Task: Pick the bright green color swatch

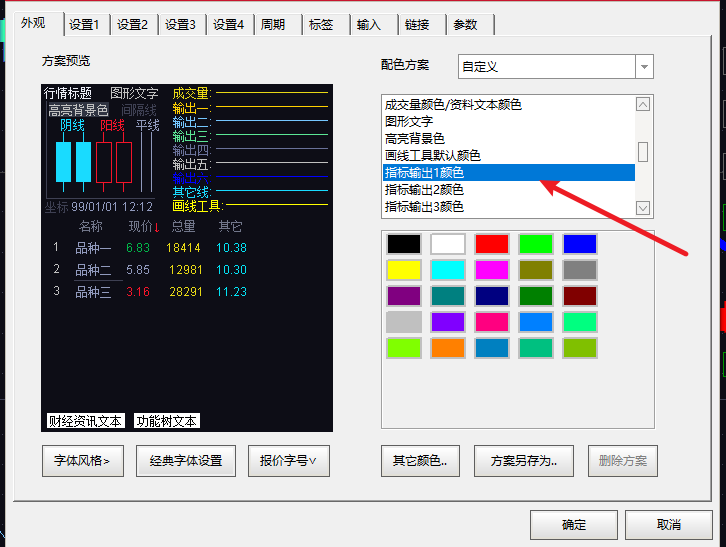Action: click(x=536, y=244)
